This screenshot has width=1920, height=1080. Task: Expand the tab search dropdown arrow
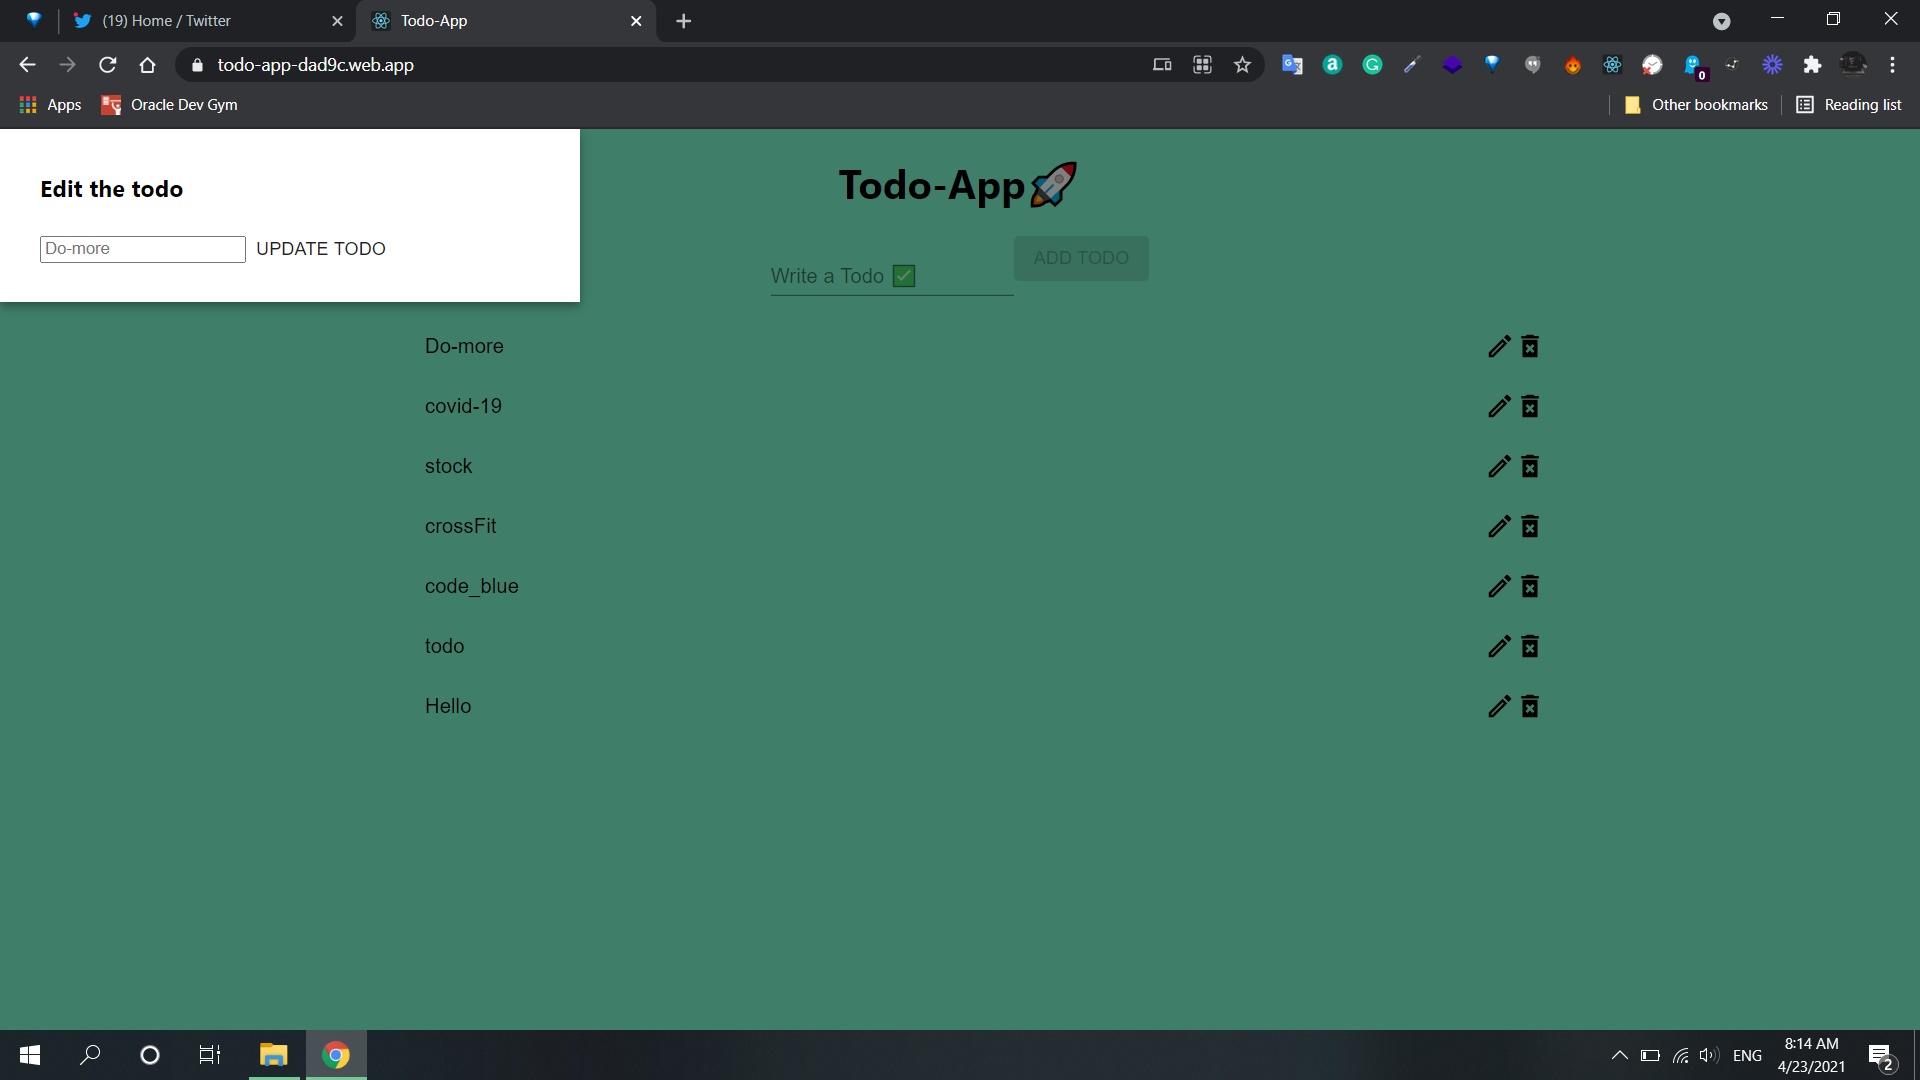(x=1721, y=21)
